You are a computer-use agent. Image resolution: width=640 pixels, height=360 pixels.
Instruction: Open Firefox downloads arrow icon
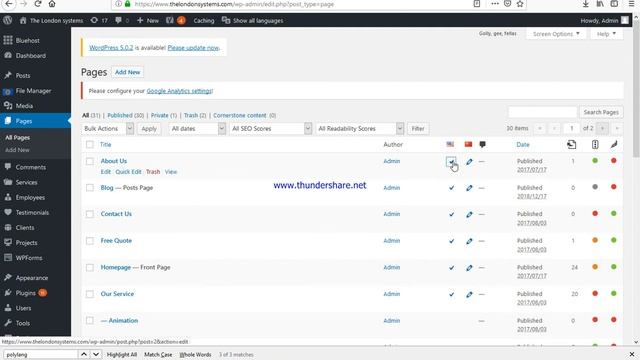[x=586, y=4]
